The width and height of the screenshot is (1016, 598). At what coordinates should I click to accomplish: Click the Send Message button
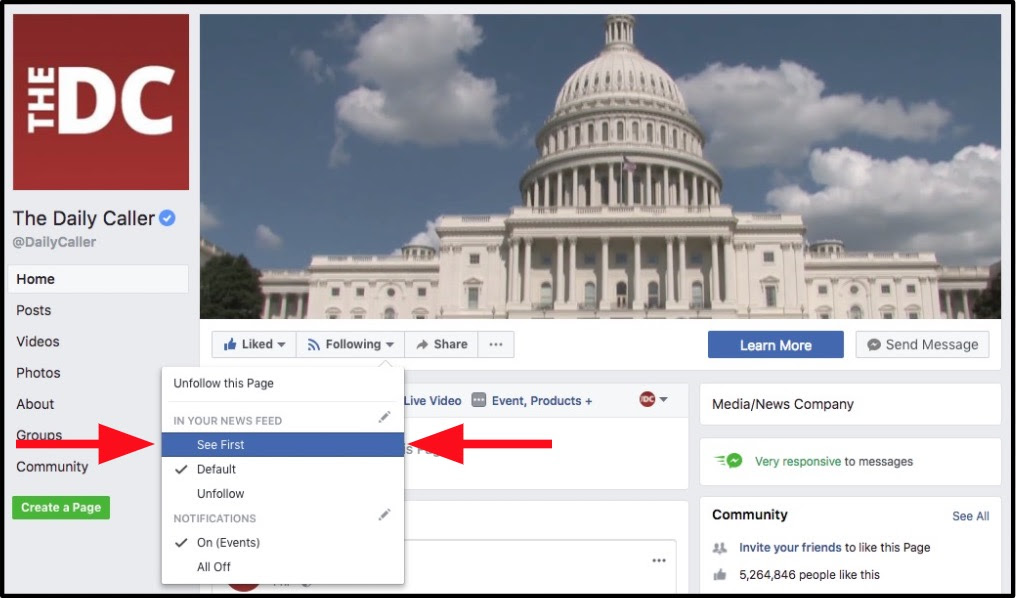coord(922,345)
